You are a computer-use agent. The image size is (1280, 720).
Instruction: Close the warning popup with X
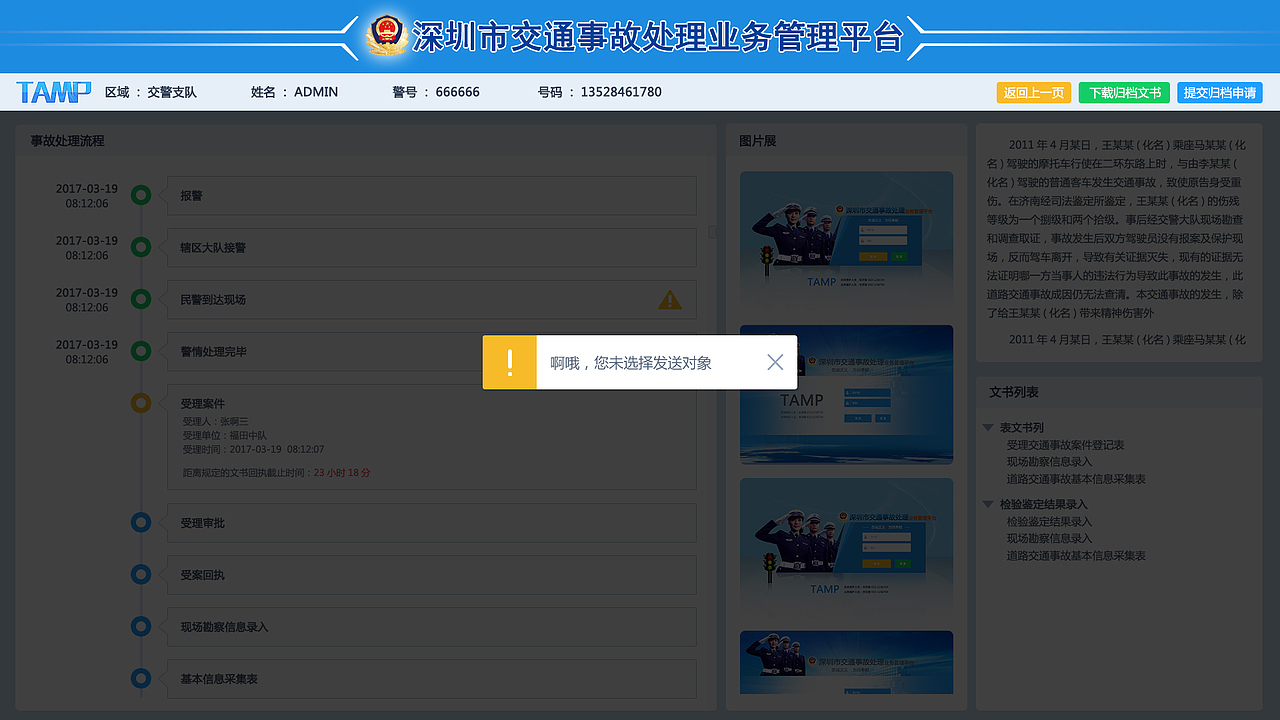[x=775, y=362]
